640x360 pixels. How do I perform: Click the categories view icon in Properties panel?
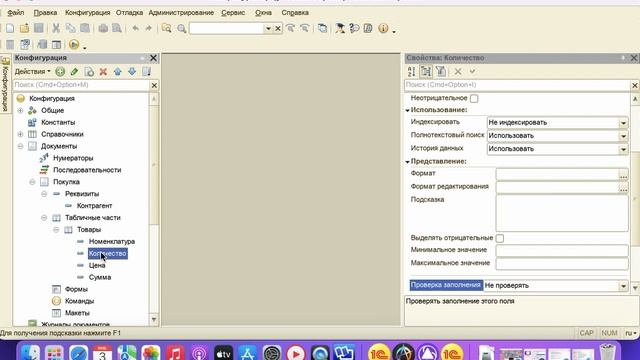[426, 72]
